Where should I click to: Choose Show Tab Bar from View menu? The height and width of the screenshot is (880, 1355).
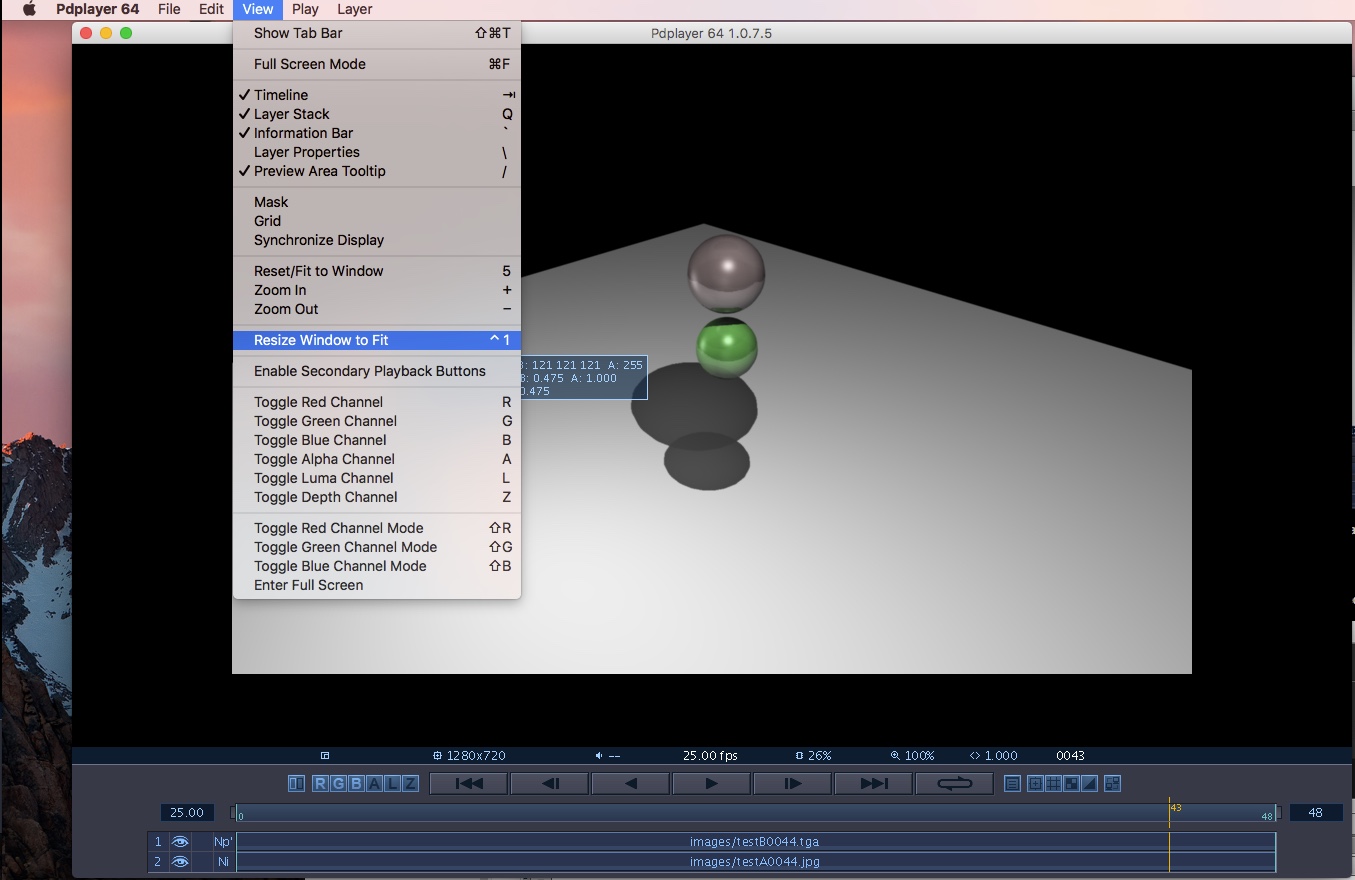point(377,33)
